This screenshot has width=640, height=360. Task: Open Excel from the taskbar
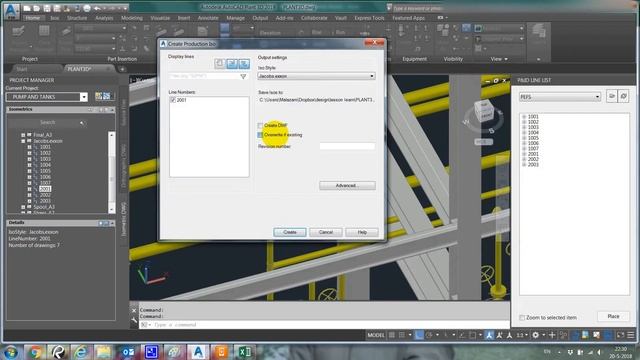pyautogui.click(x=244, y=351)
